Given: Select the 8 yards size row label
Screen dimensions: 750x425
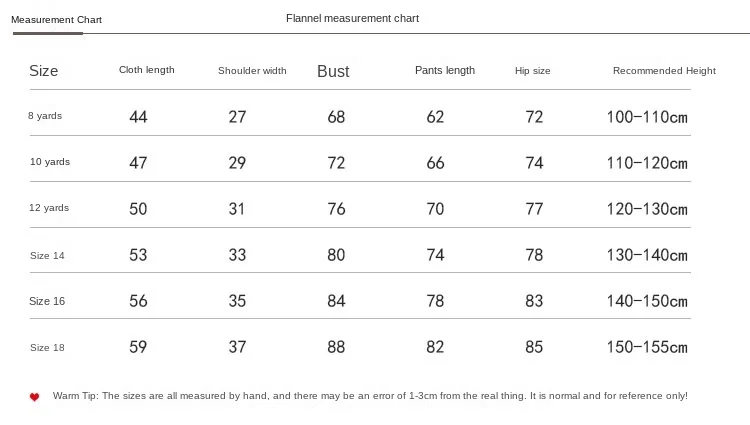Looking at the screenshot, I should click(x=45, y=116).
